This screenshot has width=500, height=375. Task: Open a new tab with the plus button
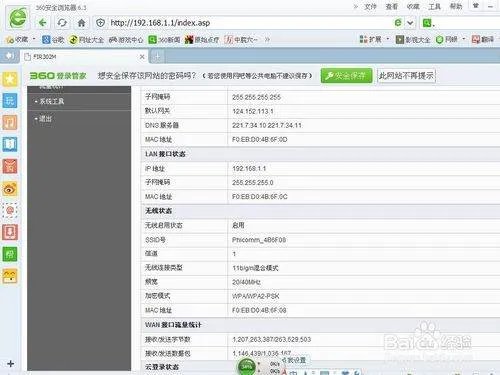tap(157, 57)
